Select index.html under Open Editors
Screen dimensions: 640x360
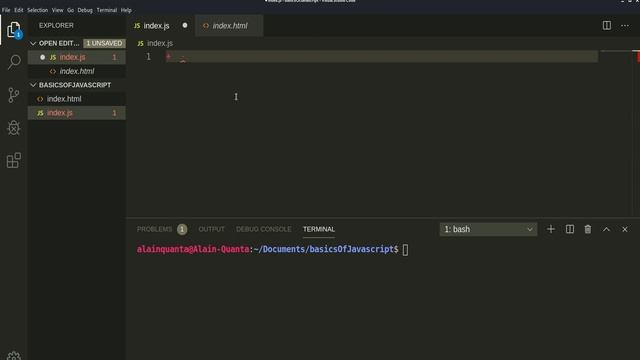(77, 71)
